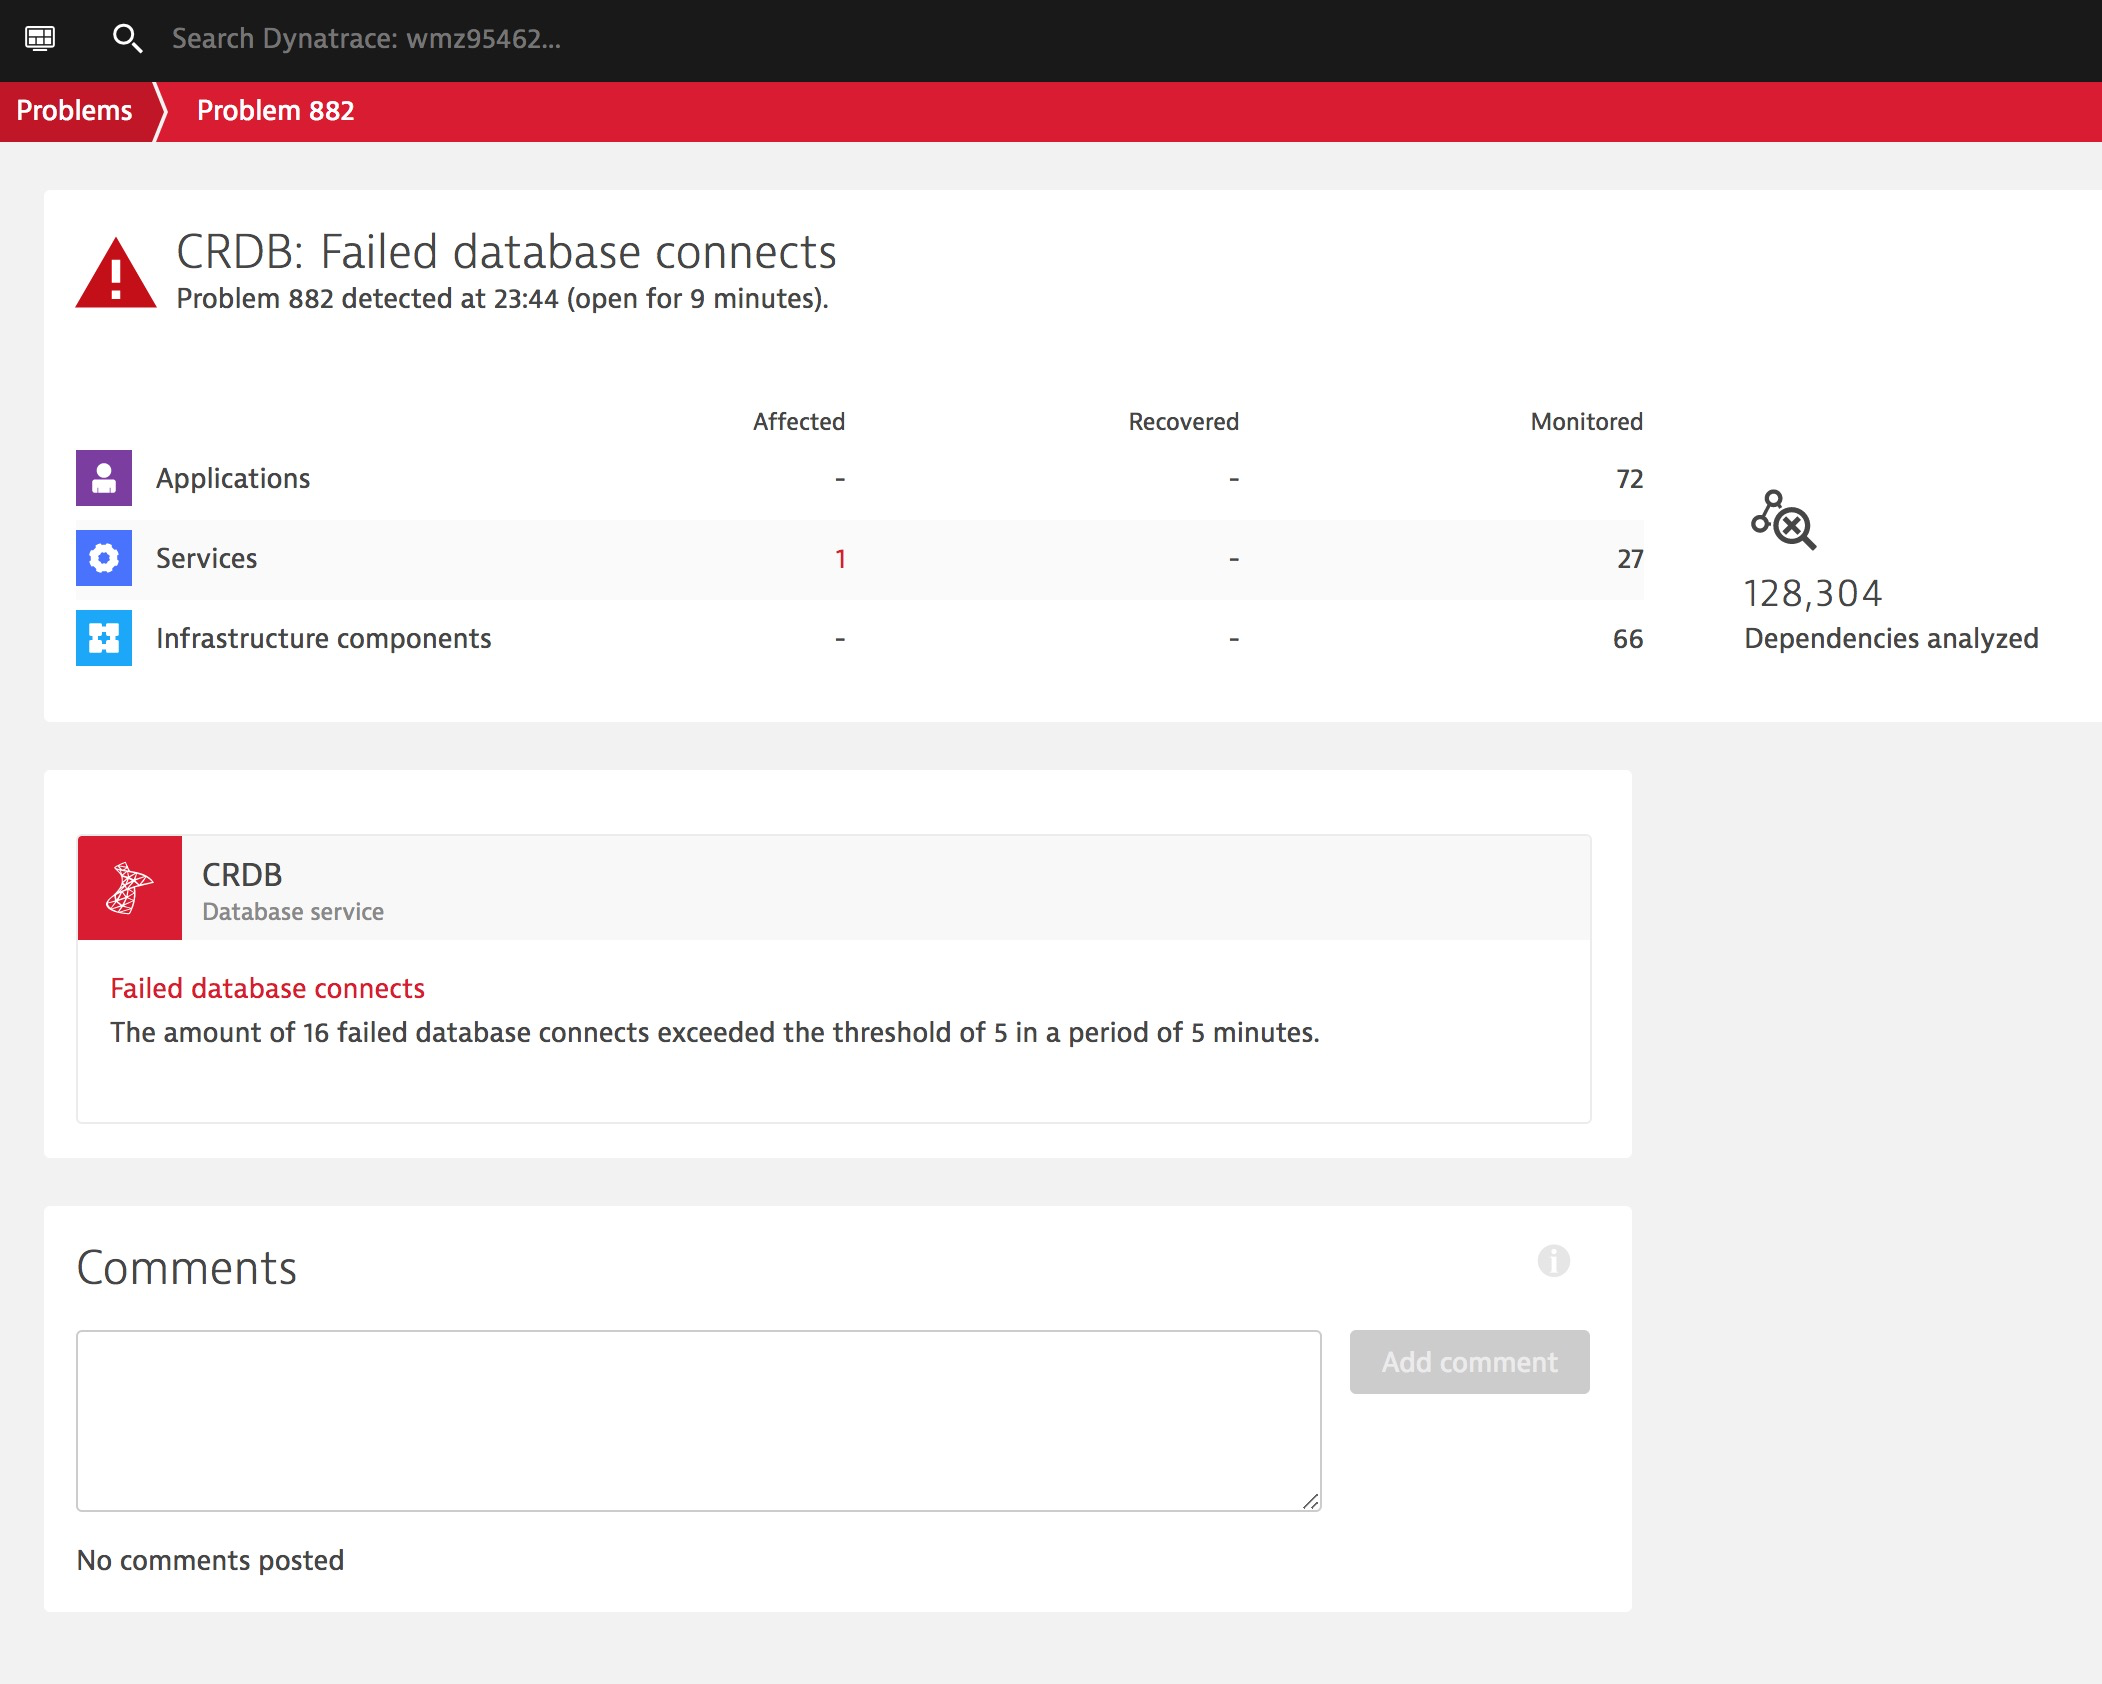Click the Applications icon in monitoring view
This screenshot has height=1684, width=2102.
coord(103,479)
